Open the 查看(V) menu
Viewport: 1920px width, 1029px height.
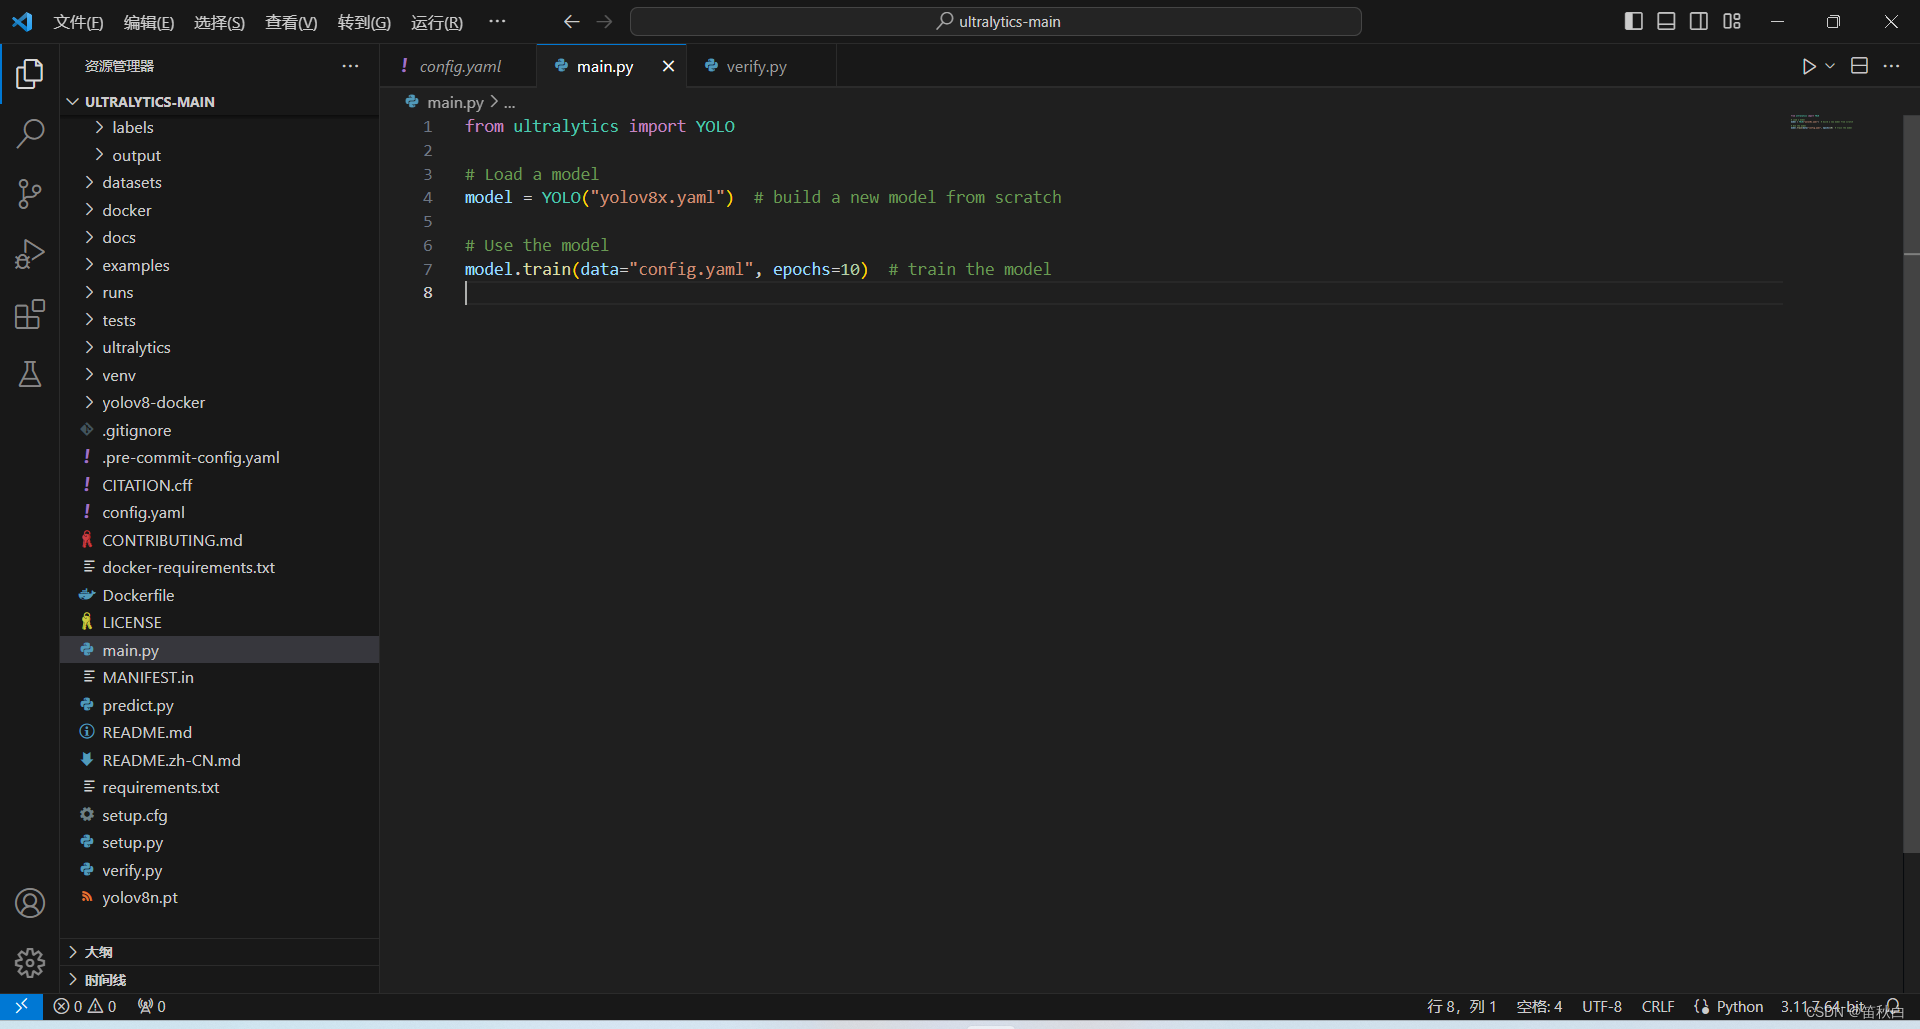[x=291, y=22]
